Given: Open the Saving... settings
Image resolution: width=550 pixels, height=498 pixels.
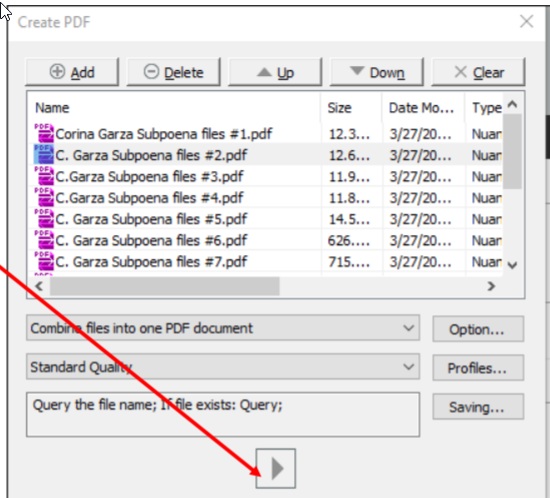Looking at the screenshot, I should (478, 407).
